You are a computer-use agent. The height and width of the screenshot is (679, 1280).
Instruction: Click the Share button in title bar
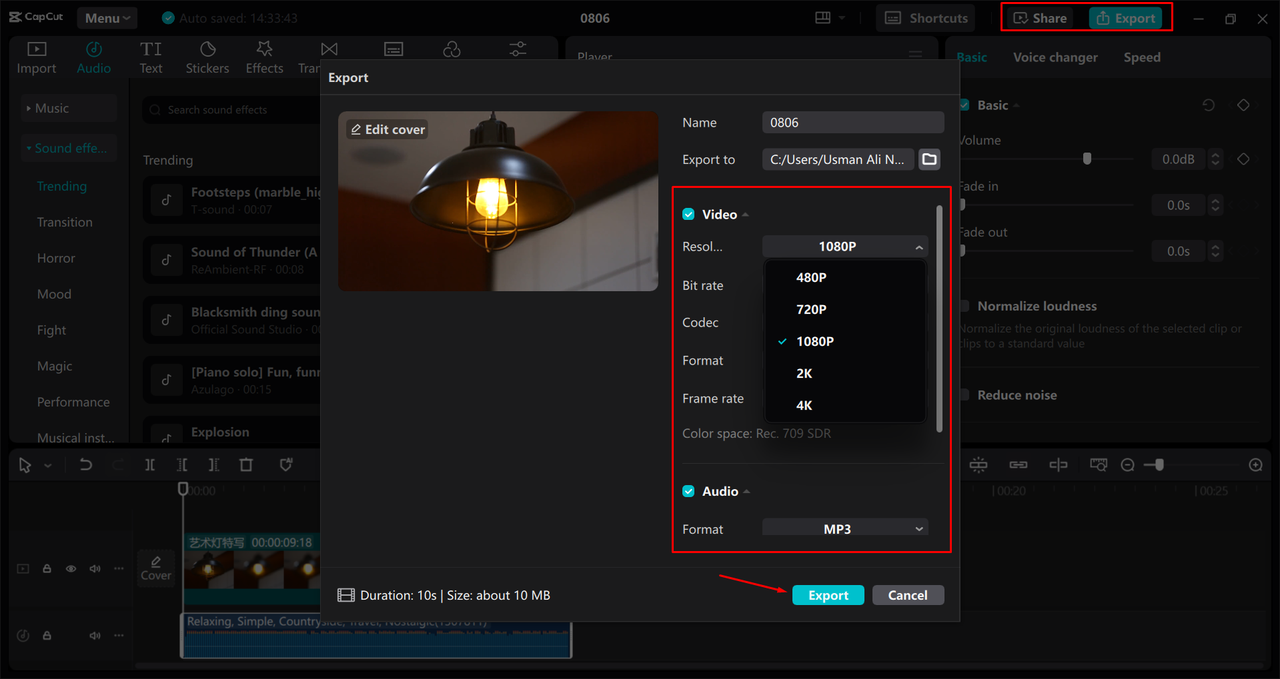[x=1040, y=18]
